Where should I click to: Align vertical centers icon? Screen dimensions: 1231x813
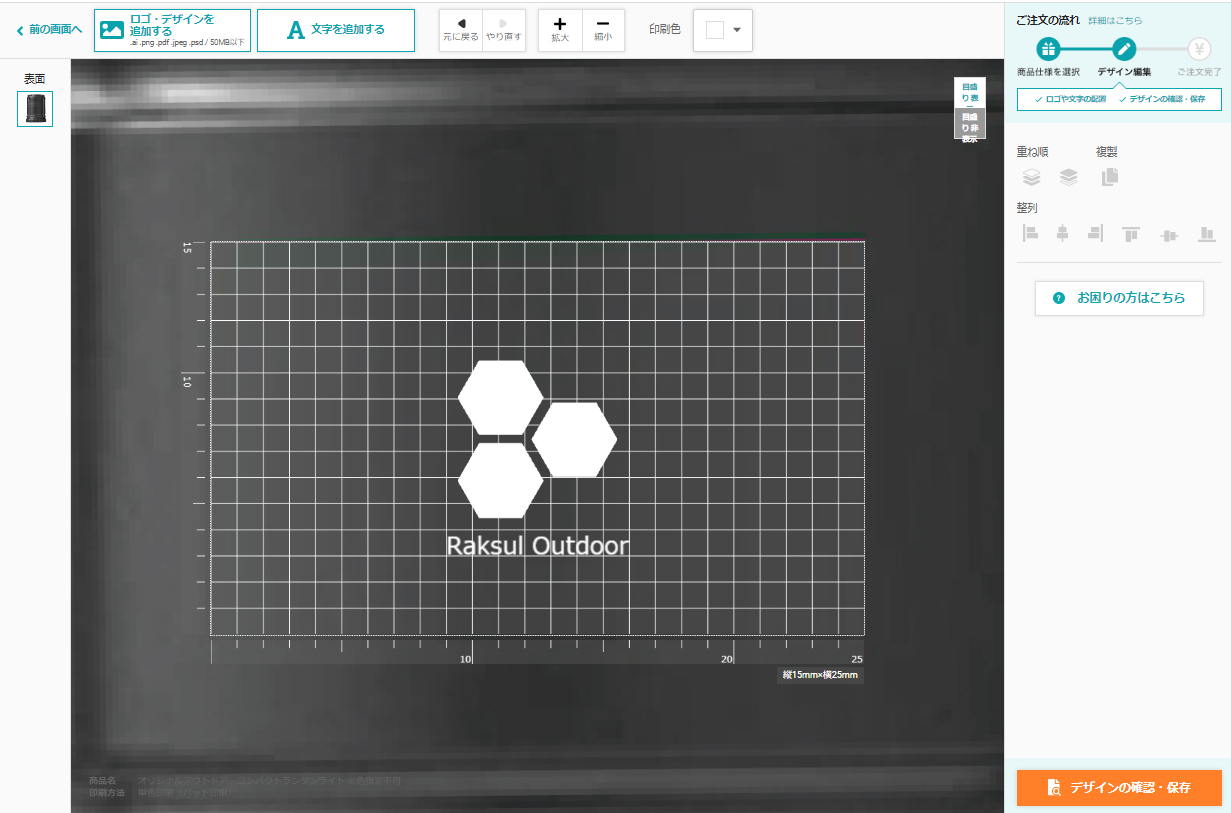1169,234
